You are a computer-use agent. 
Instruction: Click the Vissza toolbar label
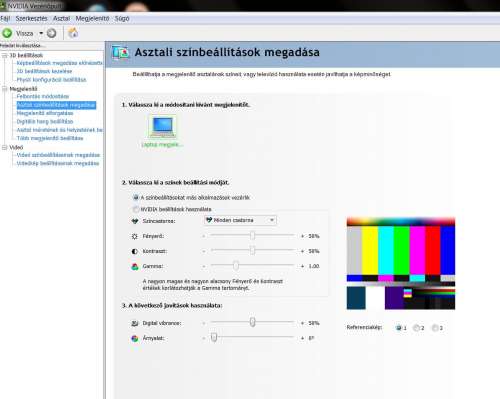25,33
